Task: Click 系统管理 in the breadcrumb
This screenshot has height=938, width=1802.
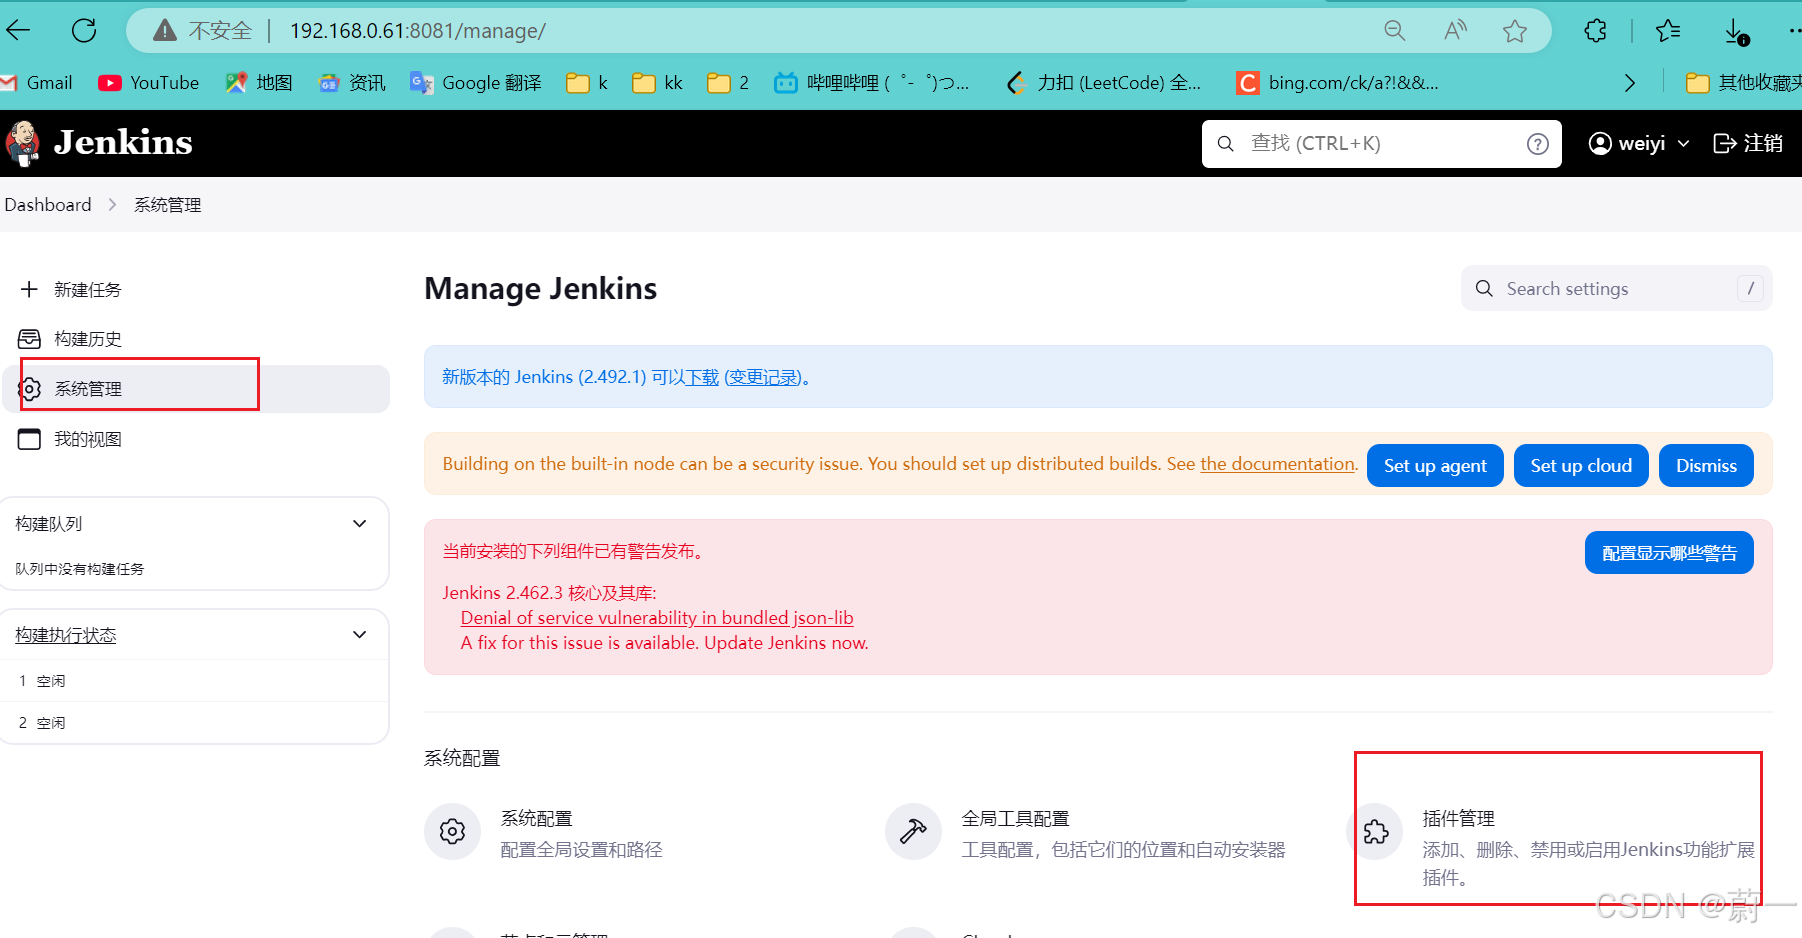Action: pos(168,205)
